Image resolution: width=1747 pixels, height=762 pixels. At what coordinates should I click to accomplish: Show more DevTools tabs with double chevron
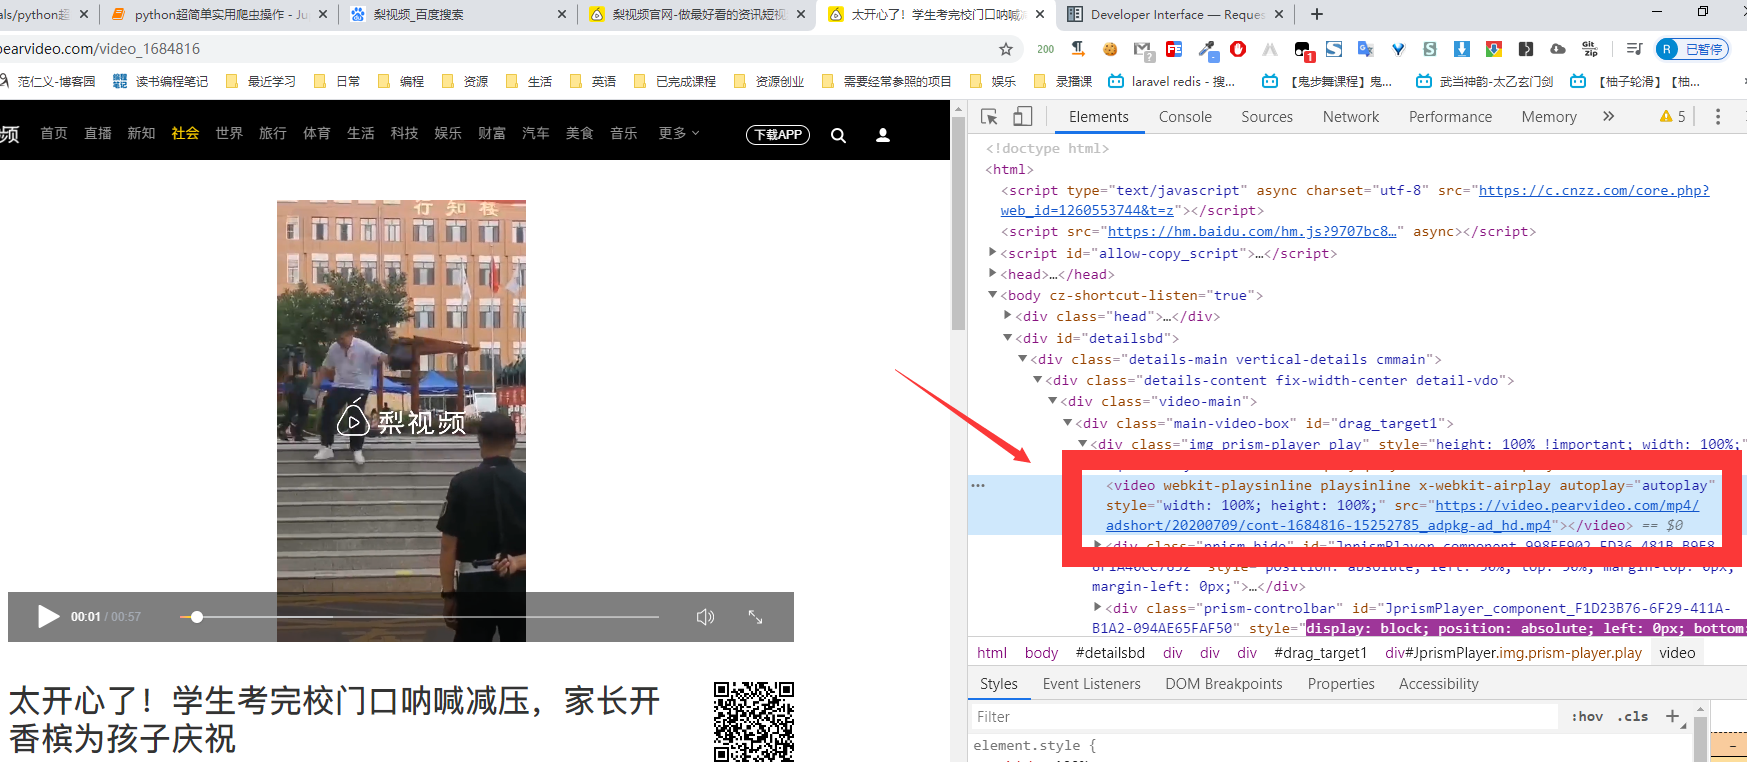coord(1608,117)
